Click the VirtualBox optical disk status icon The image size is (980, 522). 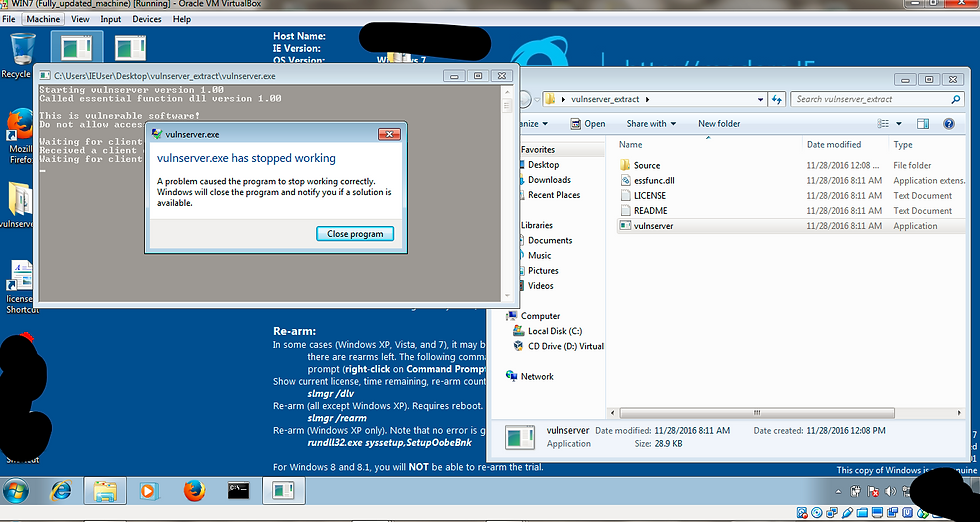817,514
